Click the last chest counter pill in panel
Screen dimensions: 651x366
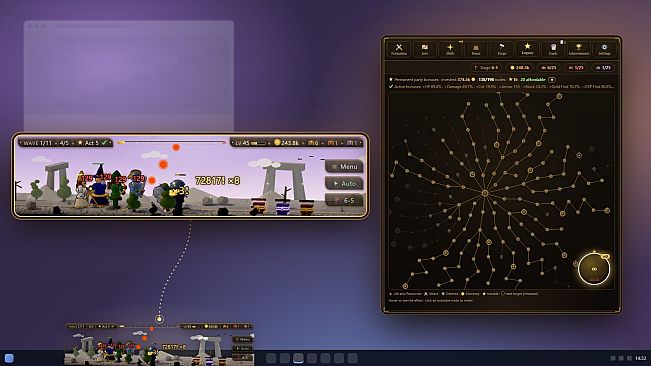click(x=603, y=68)
